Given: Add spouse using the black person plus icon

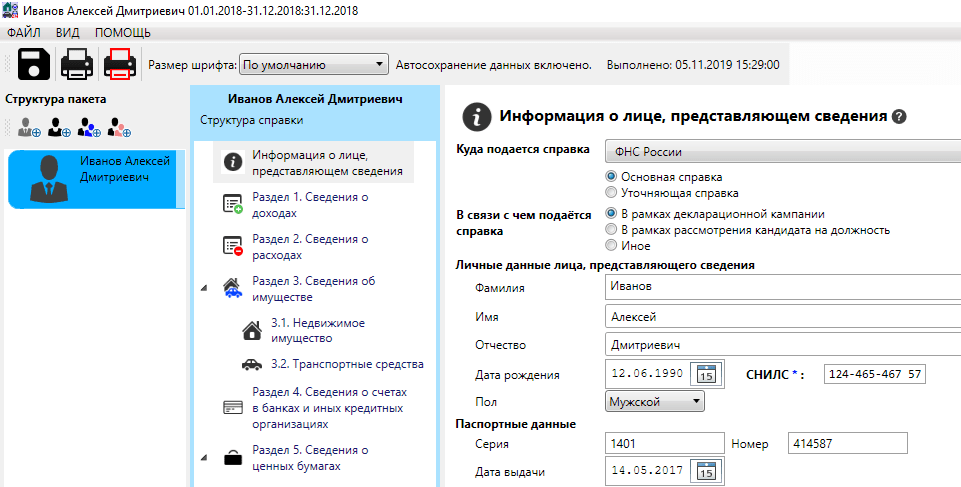Looking at the screenshot, I should (x=59, y=127).
